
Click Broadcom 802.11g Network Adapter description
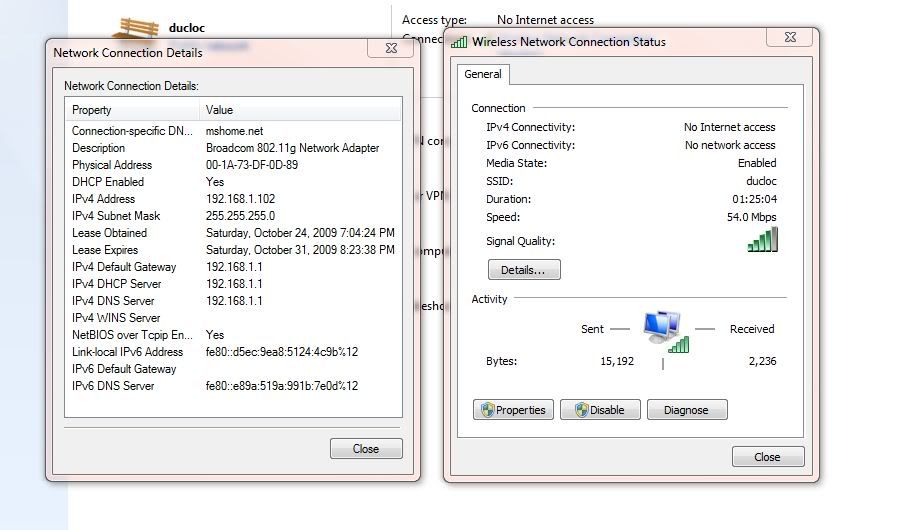293,148
